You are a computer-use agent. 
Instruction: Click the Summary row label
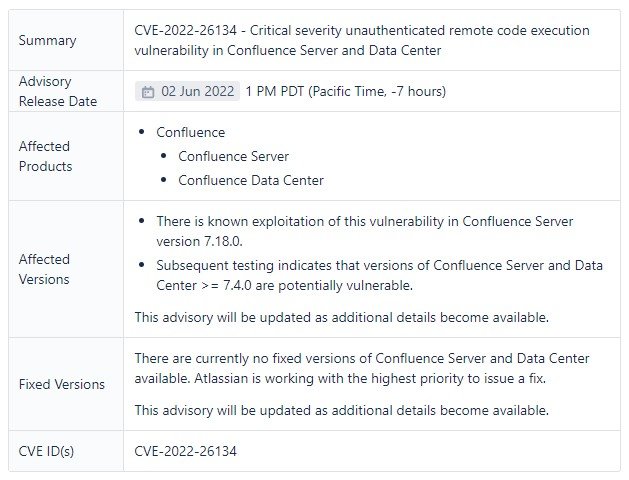pos(47,41)
